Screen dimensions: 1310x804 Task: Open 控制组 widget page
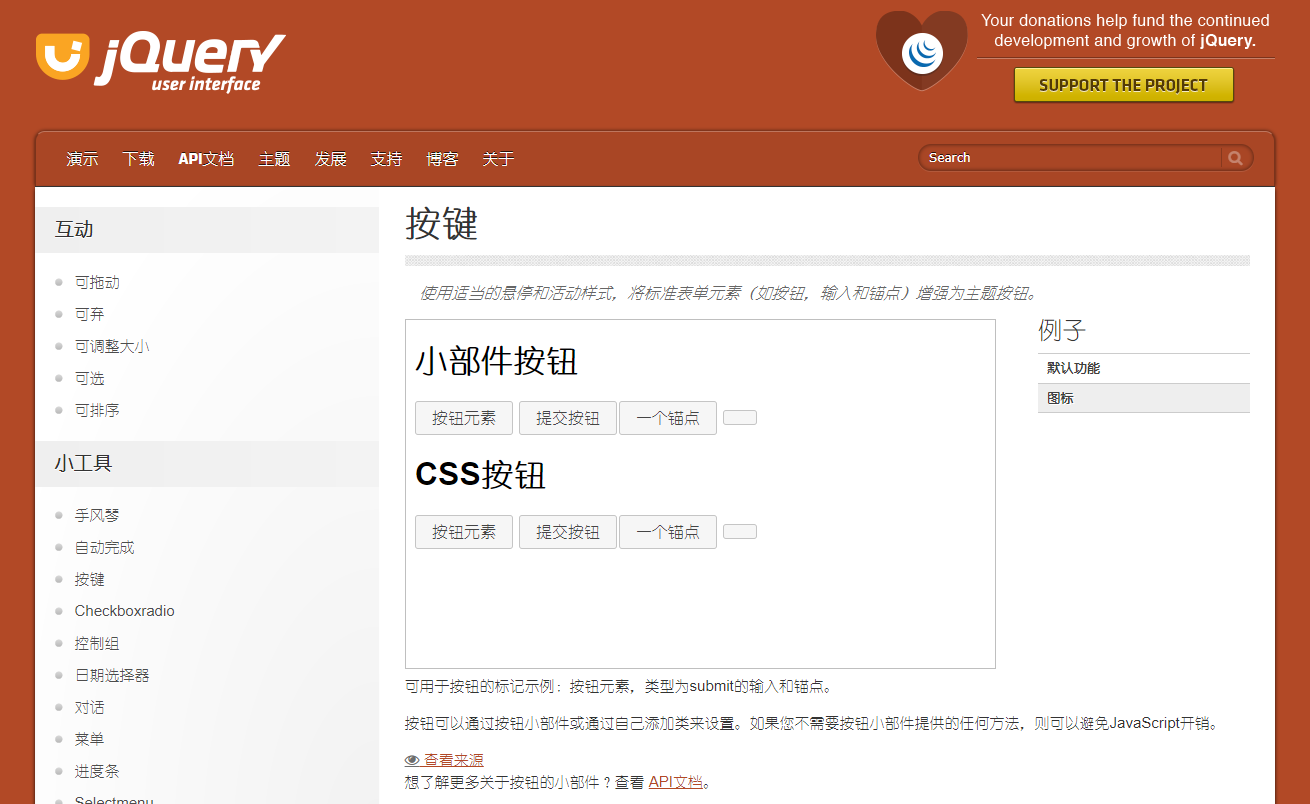[x=97, y=644]
